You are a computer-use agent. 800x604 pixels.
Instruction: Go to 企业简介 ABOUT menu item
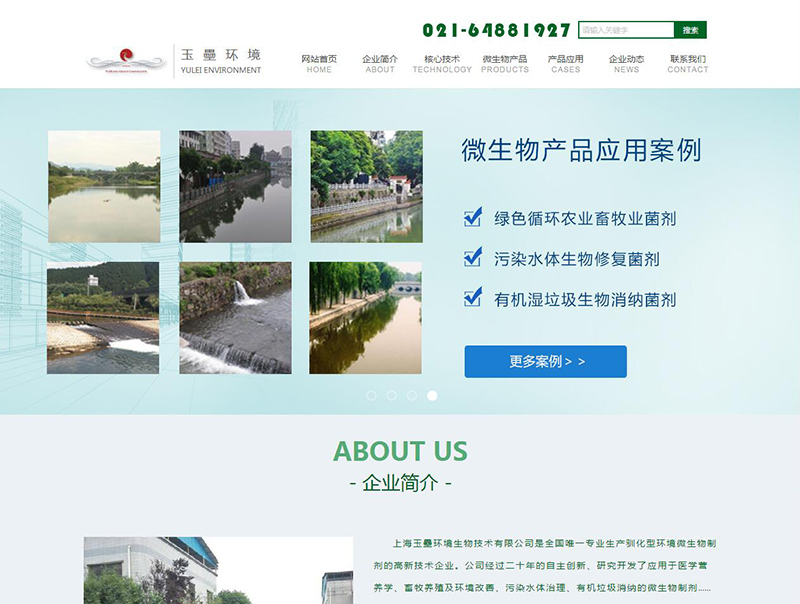[x=380, y=64]
